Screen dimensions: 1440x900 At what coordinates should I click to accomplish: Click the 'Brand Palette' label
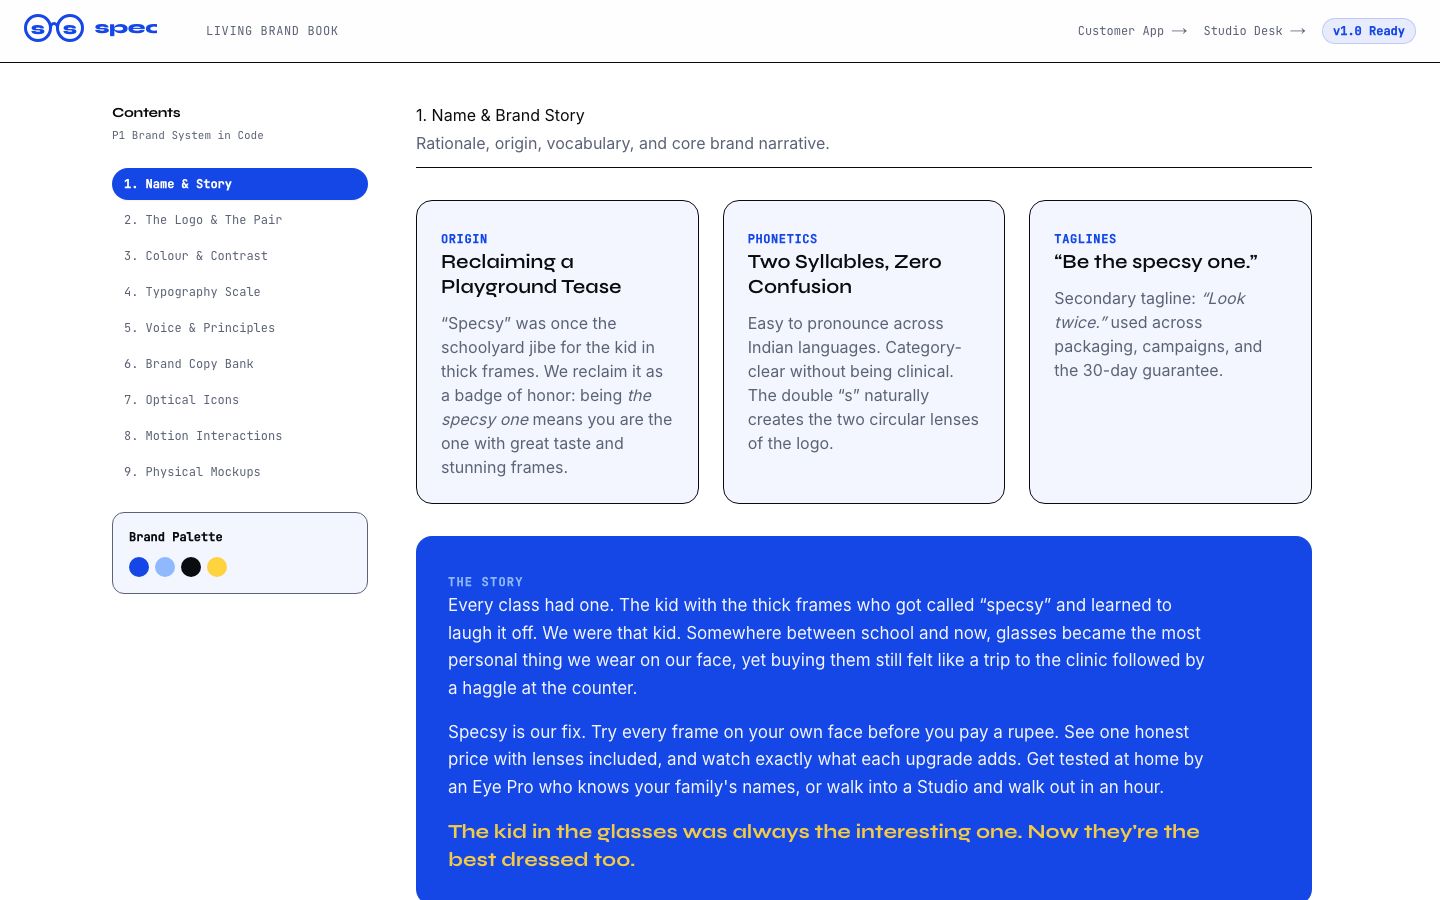(x=176, y=537)
